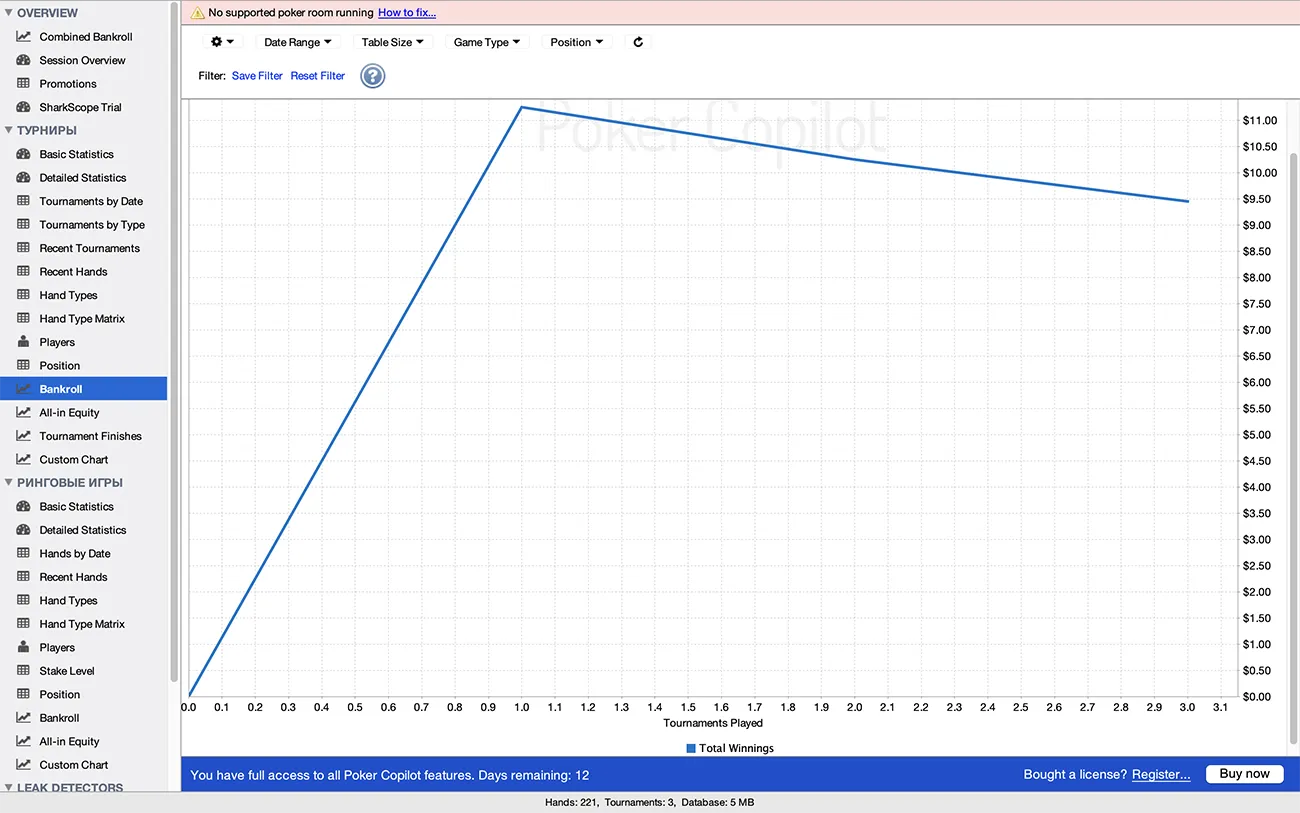
Task: Open the help question-mark circle
Action: [x=372, y=75]
